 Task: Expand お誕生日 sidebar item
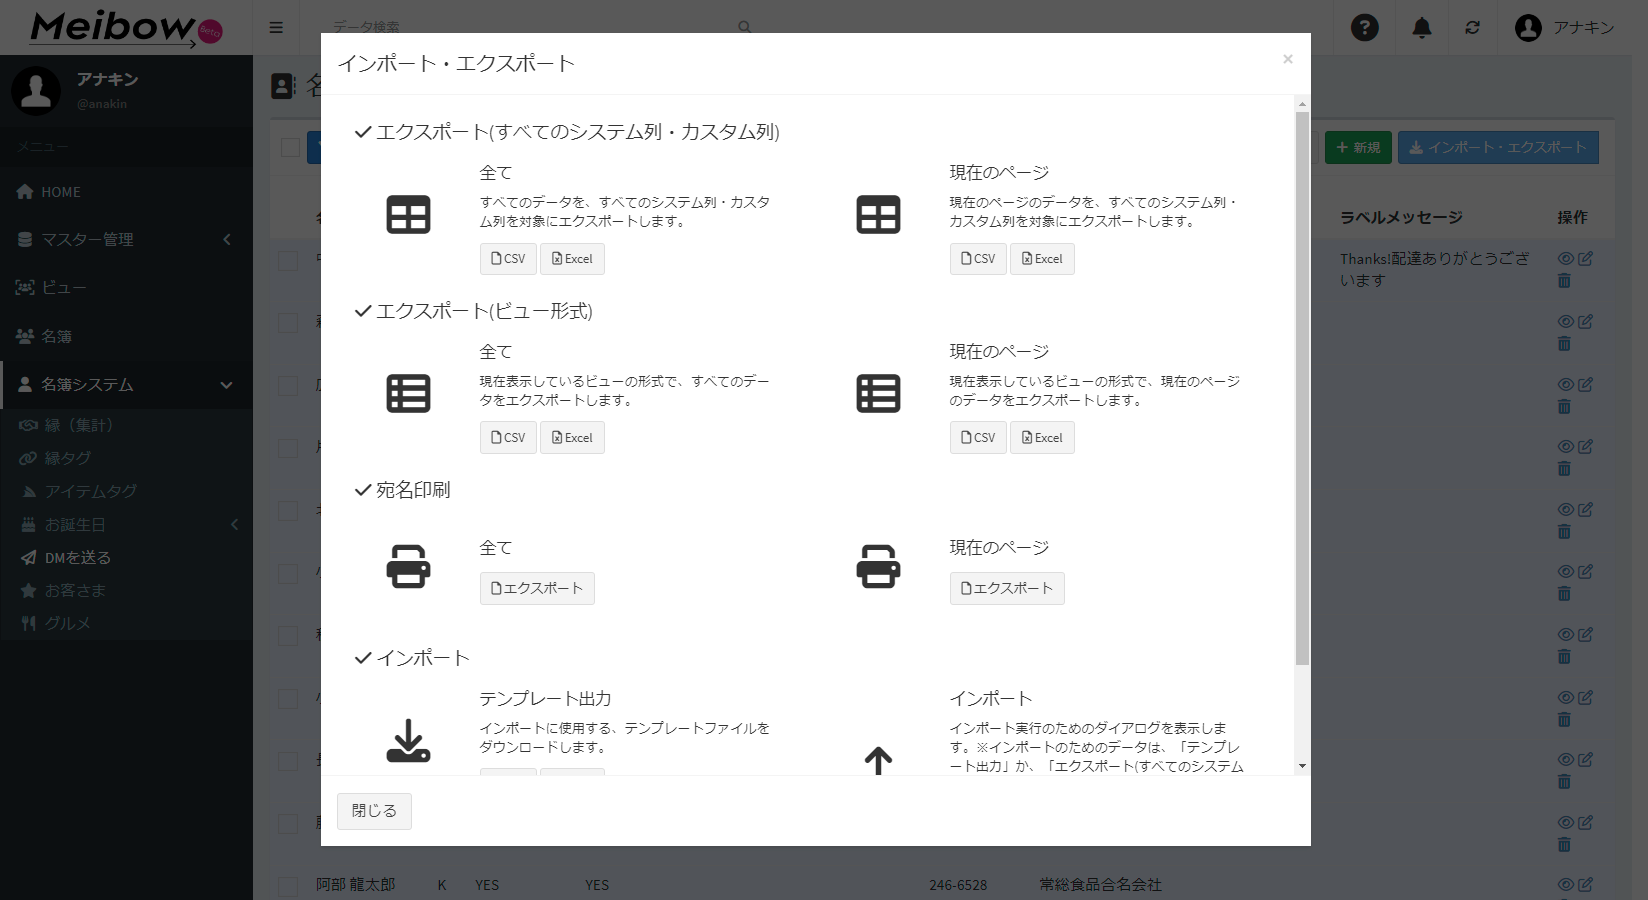126,524
